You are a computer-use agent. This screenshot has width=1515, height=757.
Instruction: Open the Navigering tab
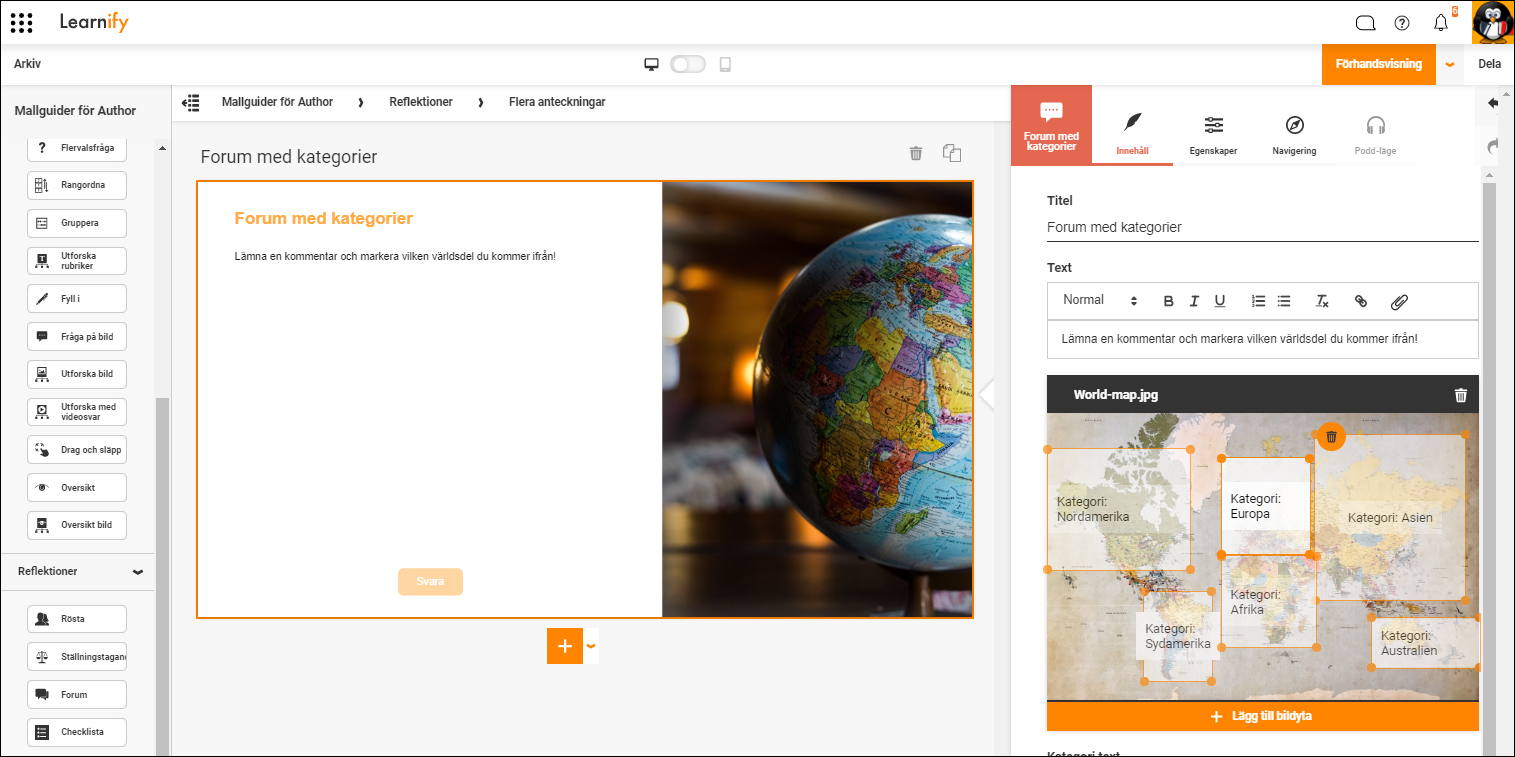(1294, 135)
